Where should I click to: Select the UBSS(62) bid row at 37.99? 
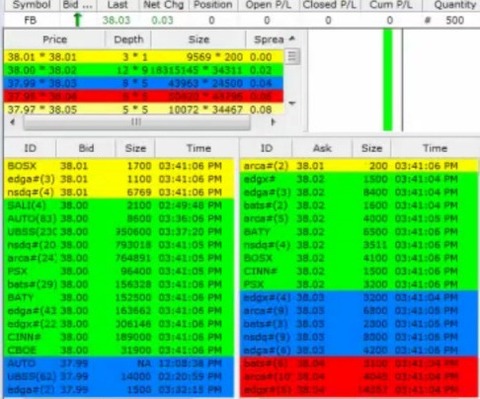(x=119, y=376)
